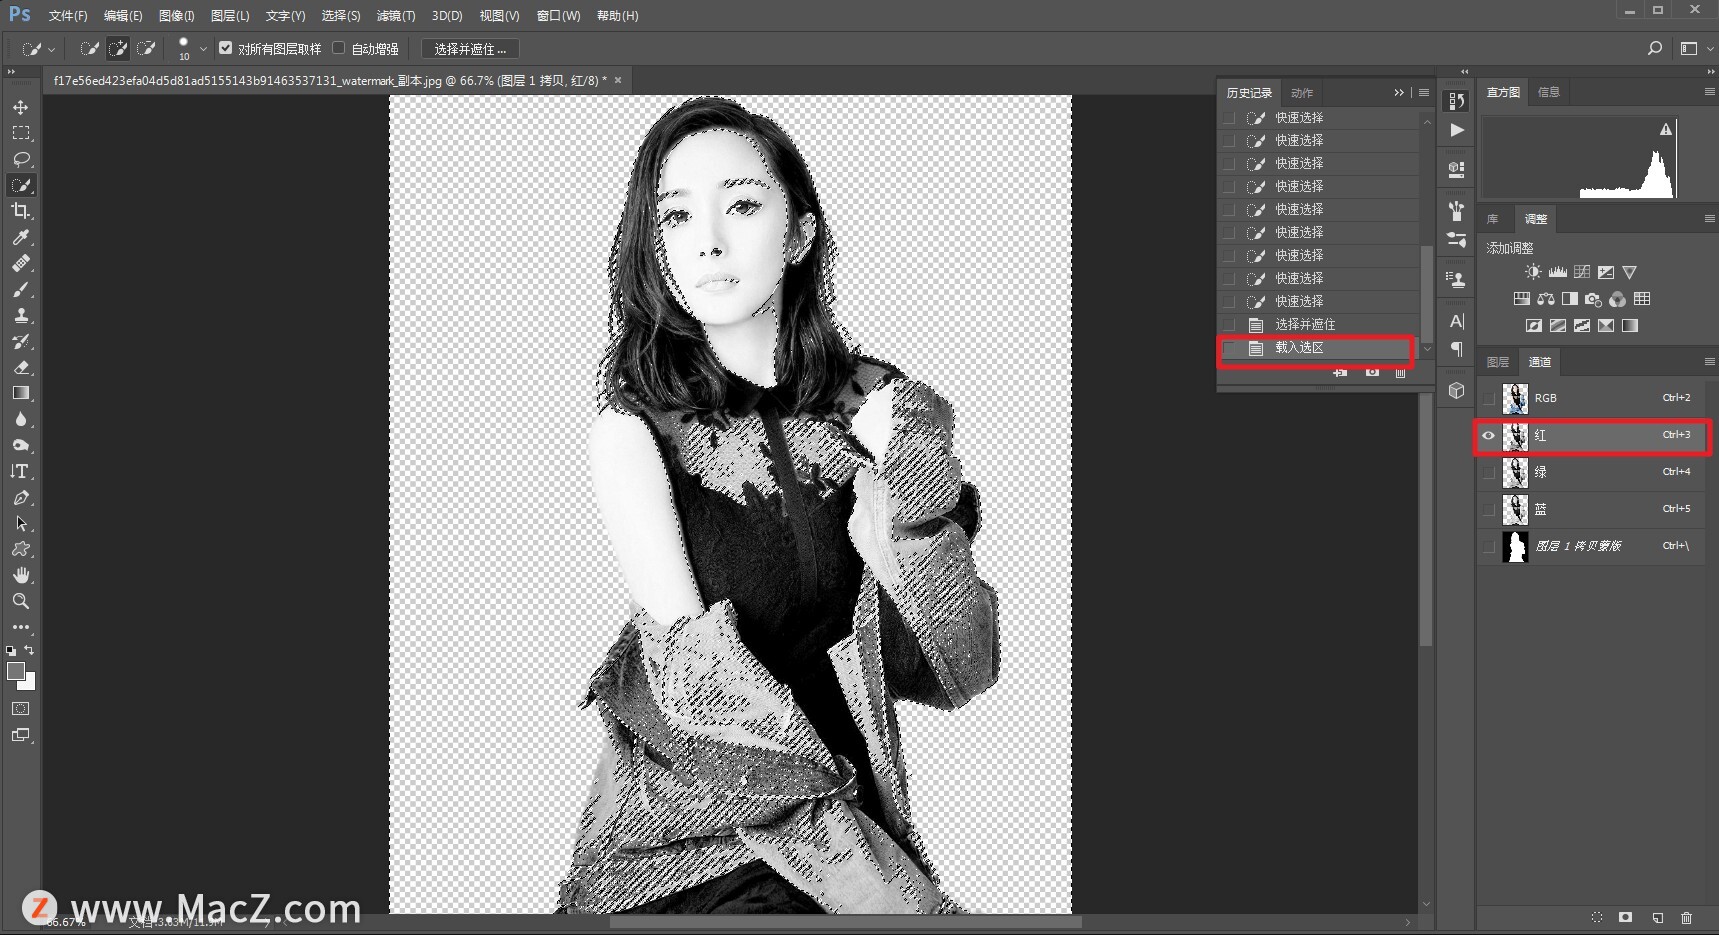Select the 载入选区 history state
This screenshot has height=935, width=1719.
[x=1318, y=348]
